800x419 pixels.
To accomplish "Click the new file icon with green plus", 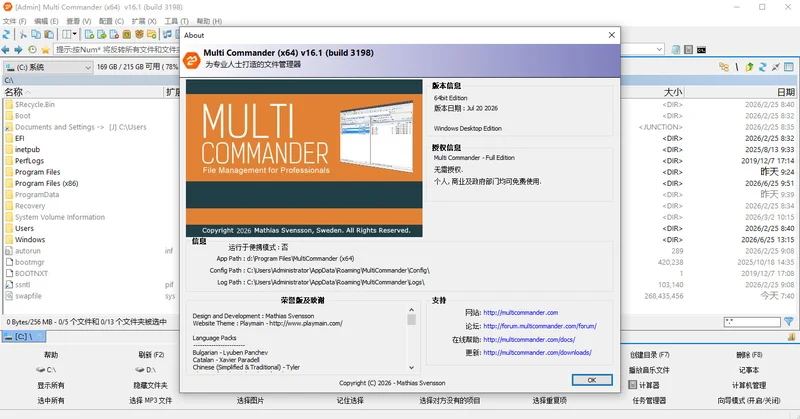I will [x=89, y=35].
